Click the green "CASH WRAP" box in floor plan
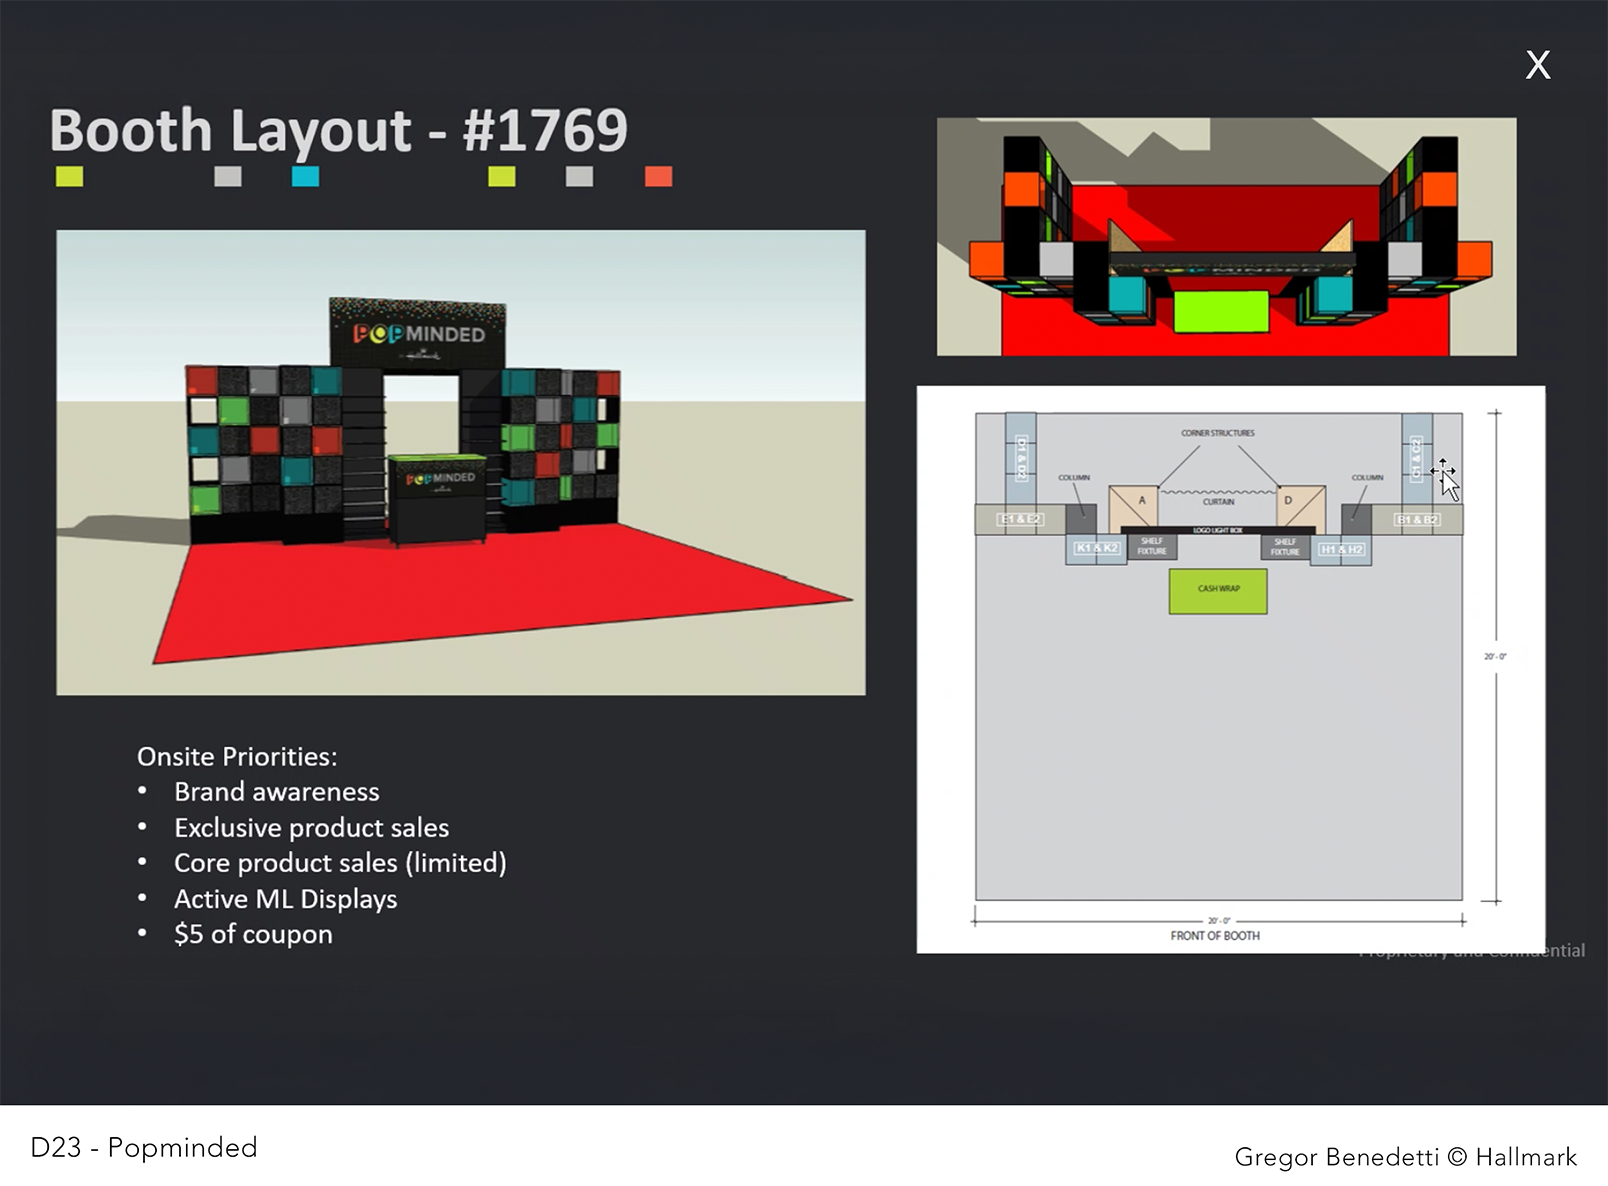The image size is (1608, 1186). click(1218, 591)
